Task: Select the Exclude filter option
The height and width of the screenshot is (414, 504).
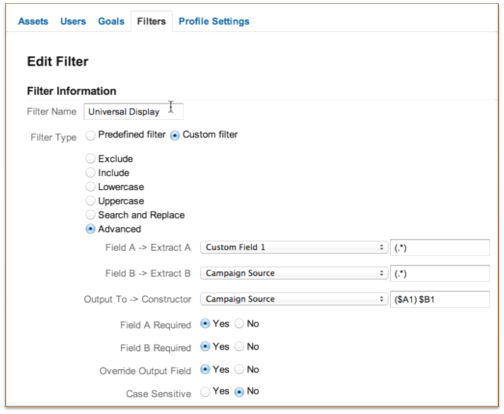Action: coord(90,158)
